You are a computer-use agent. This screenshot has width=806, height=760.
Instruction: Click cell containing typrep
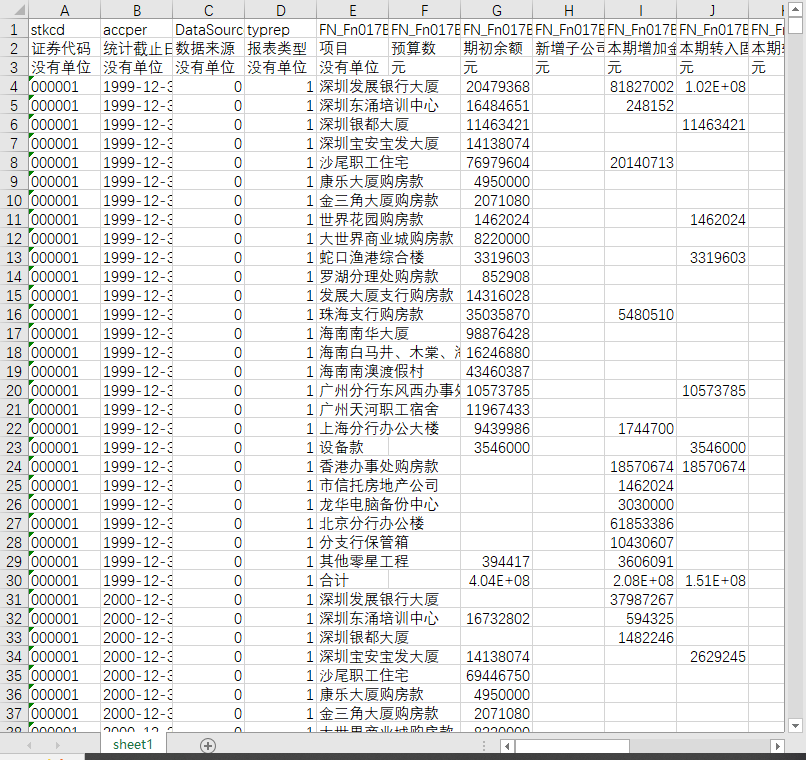click(x=280, y=29)
